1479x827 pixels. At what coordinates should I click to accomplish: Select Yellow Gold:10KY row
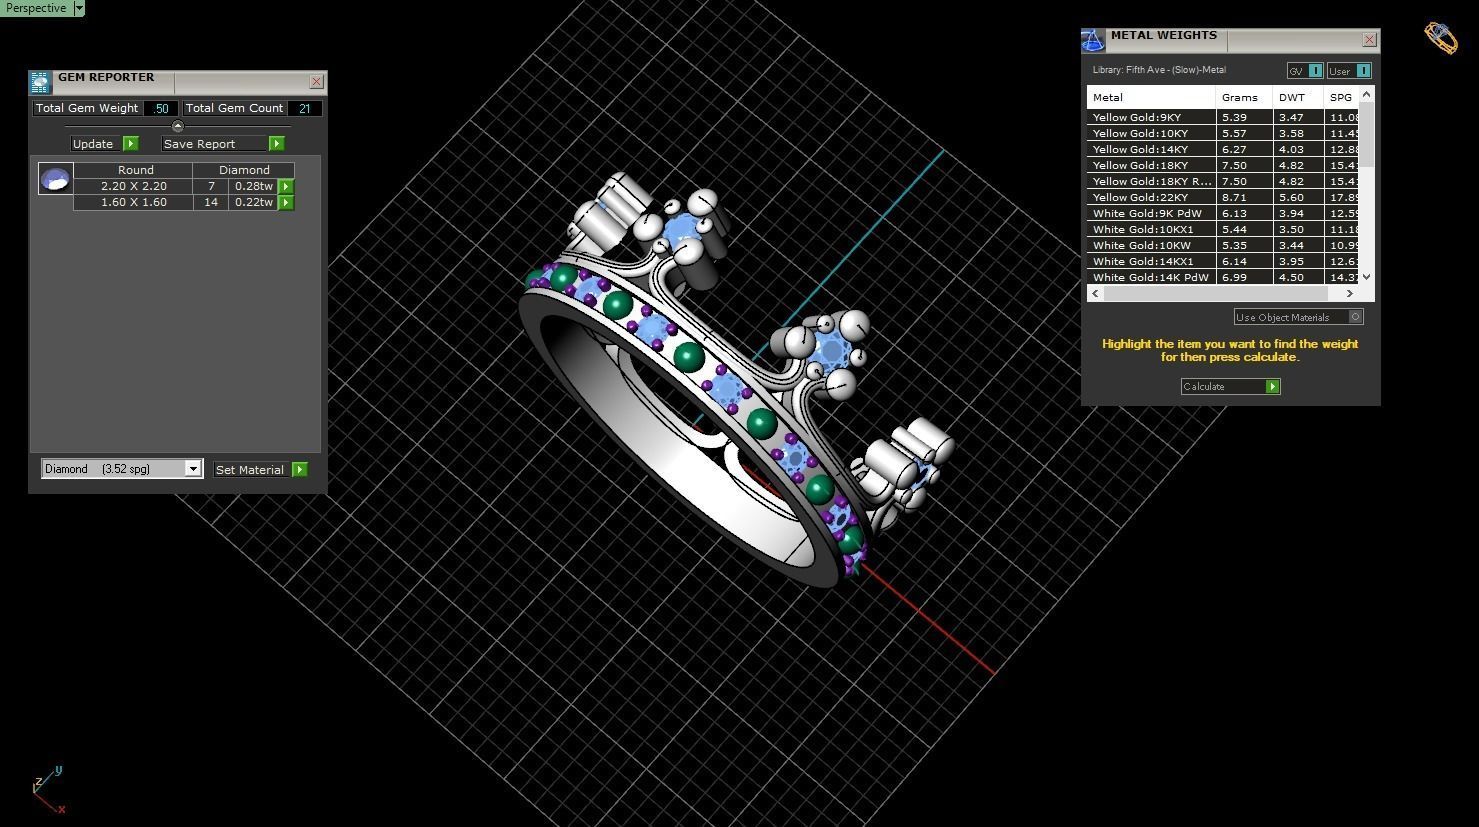(1224, 133)
